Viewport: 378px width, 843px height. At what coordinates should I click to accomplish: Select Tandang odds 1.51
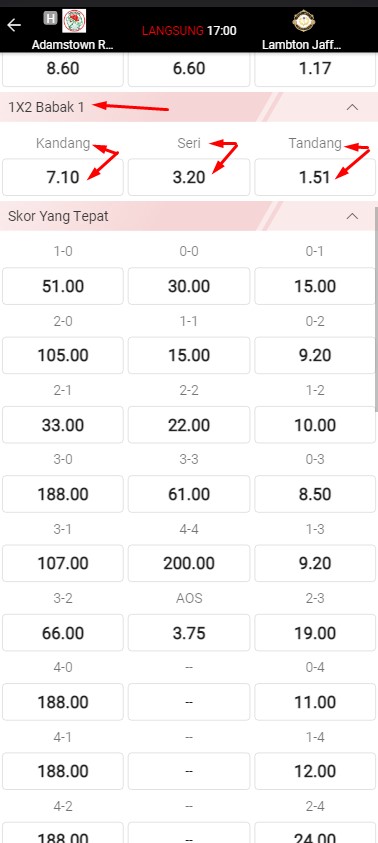pyautogui.click(x=315, y=177)
